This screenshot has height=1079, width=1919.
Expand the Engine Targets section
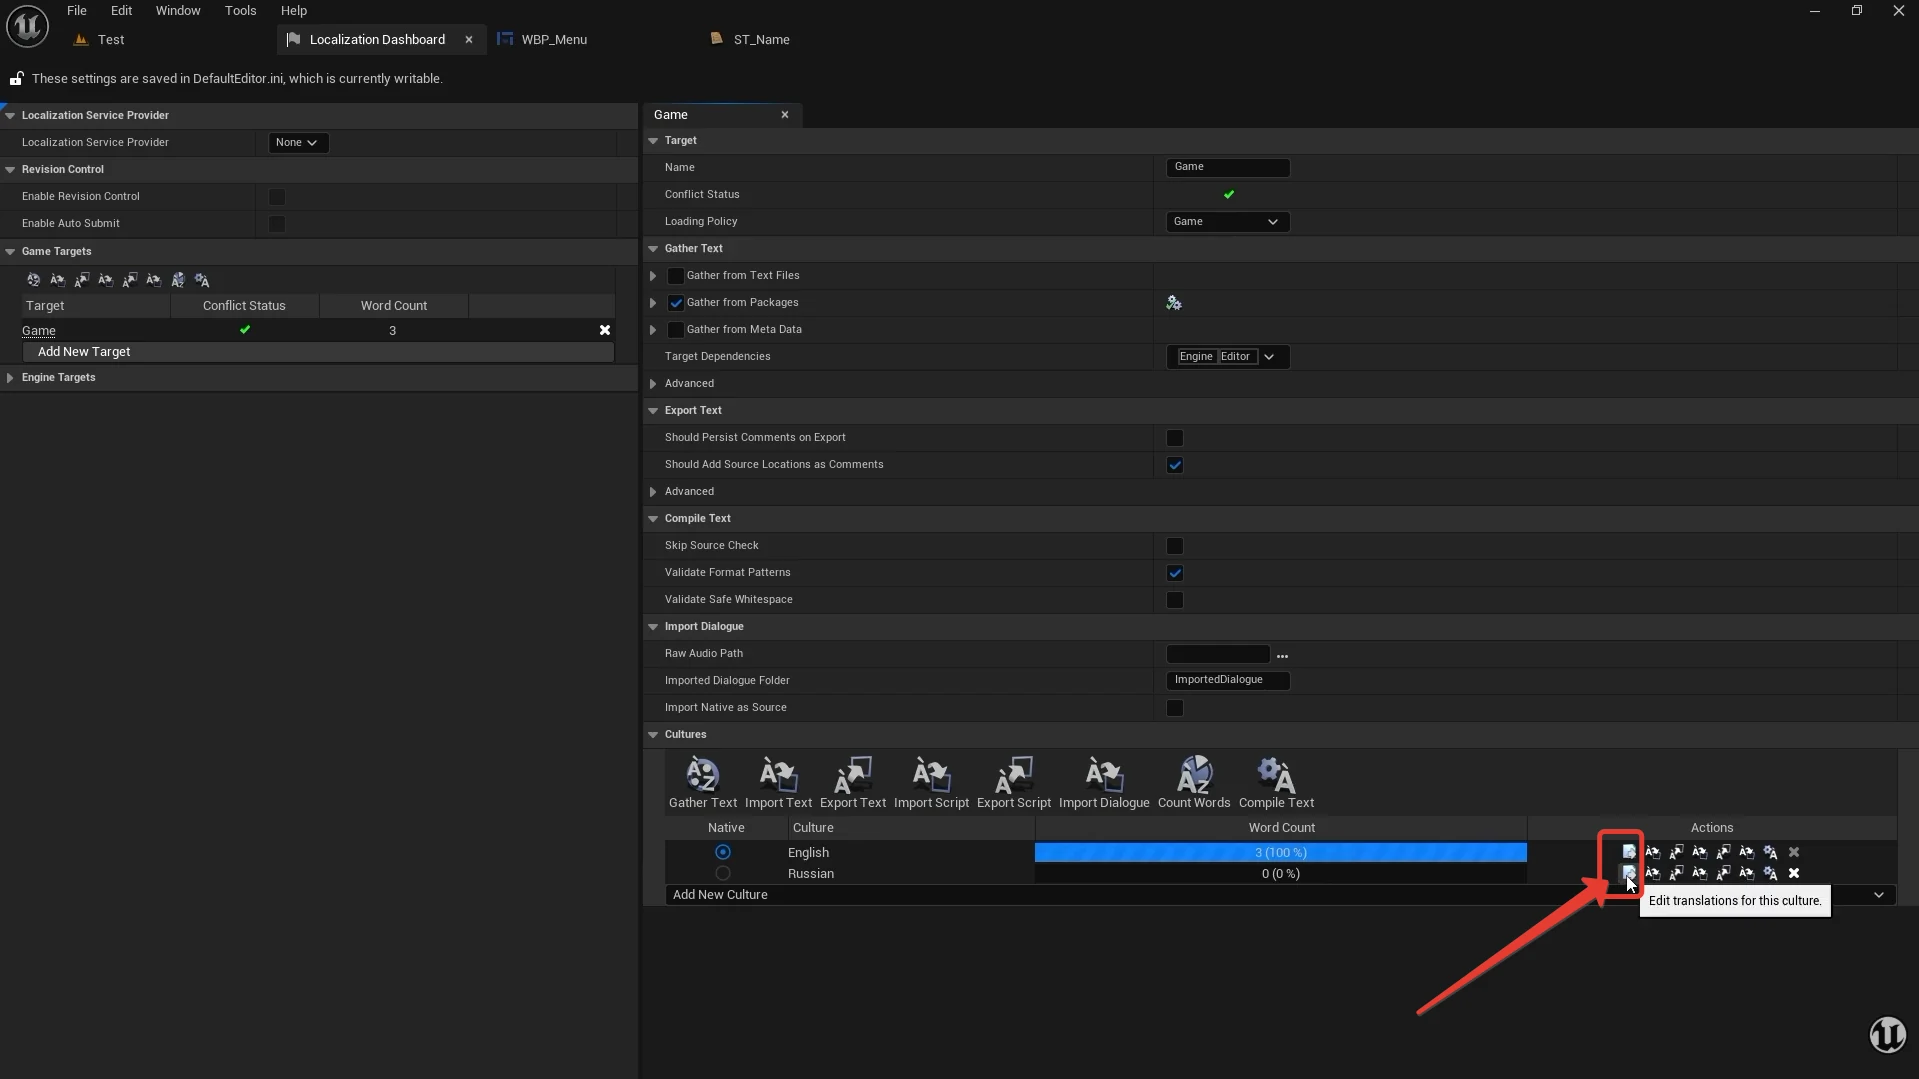point(10,378)
